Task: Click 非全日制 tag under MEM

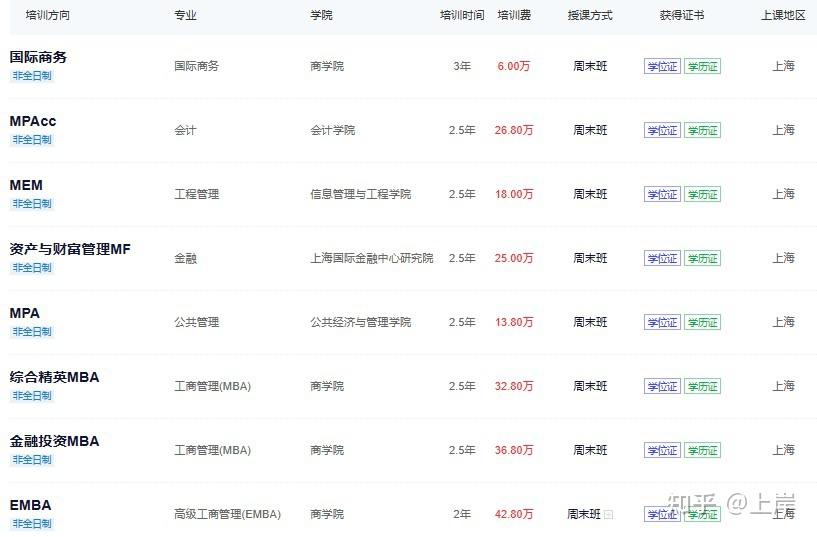Action: tap(32, 204)
